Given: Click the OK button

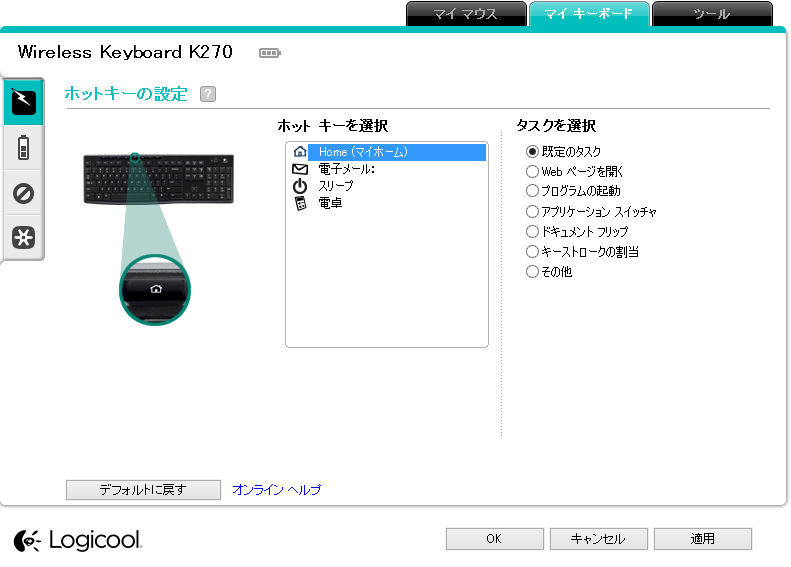Looking at the screenshot, I should click(x=494, y=539).
